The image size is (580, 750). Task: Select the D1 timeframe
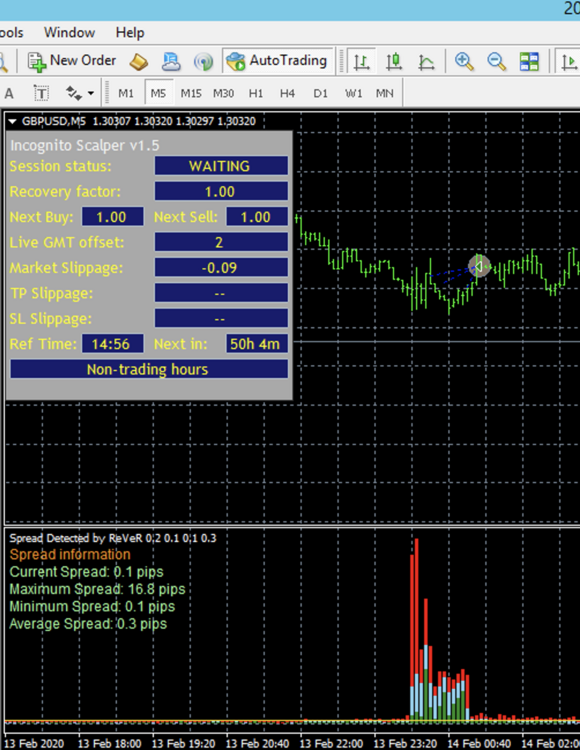320,93
